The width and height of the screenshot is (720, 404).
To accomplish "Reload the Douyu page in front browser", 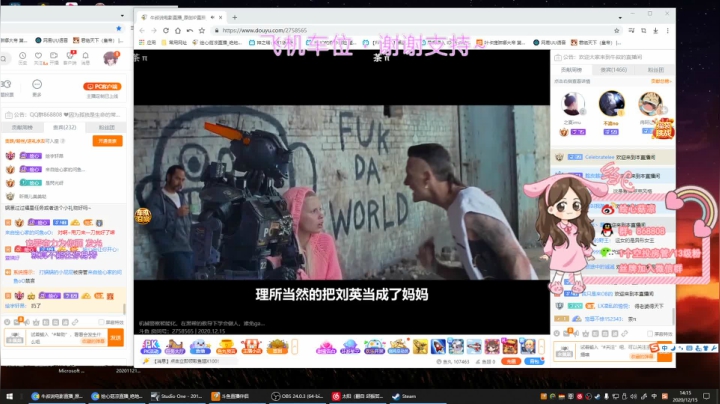I will 166,30.
